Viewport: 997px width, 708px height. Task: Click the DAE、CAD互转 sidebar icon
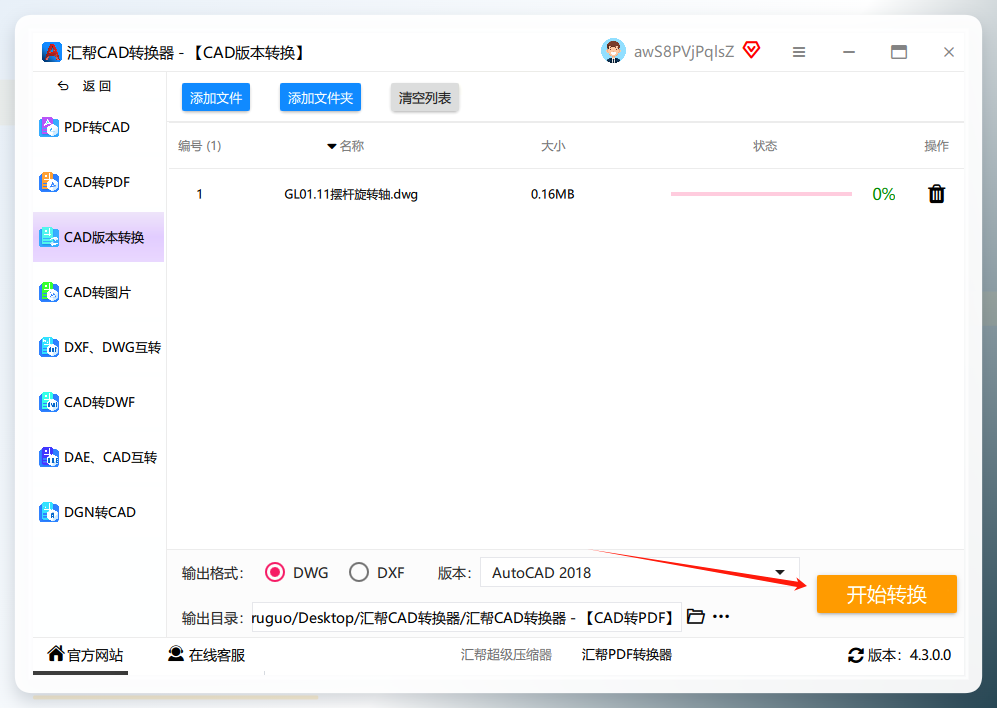[x=49, y=457]
